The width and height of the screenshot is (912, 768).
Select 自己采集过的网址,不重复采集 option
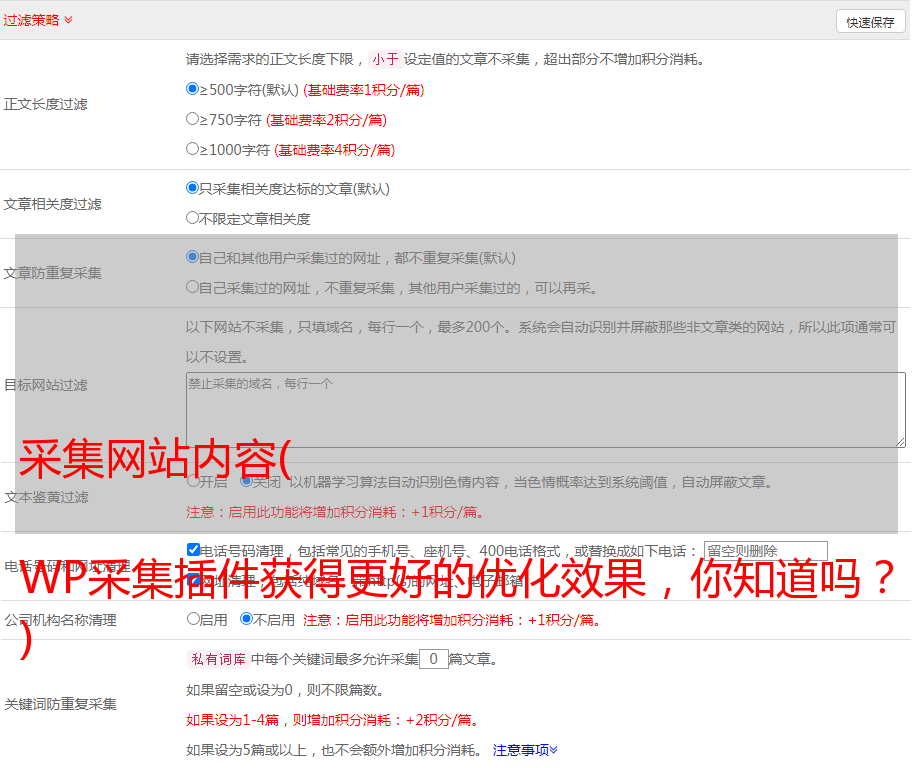192,286
